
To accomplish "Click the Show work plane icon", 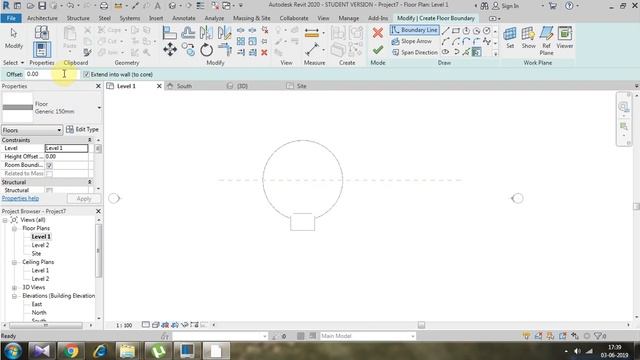I will 529,38.
